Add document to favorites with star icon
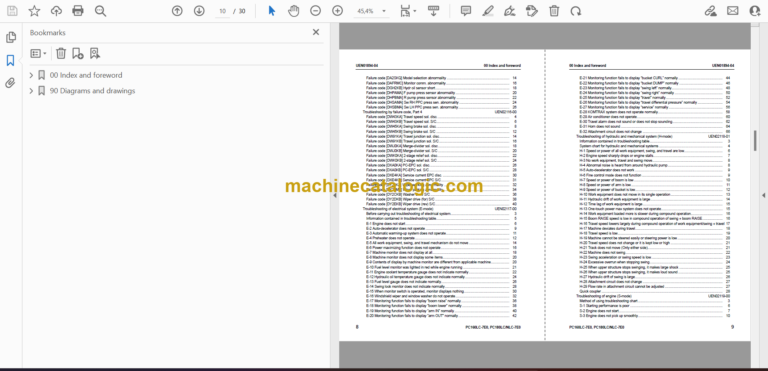This screenshot has width=768, height=371. (x=34, y=11)
